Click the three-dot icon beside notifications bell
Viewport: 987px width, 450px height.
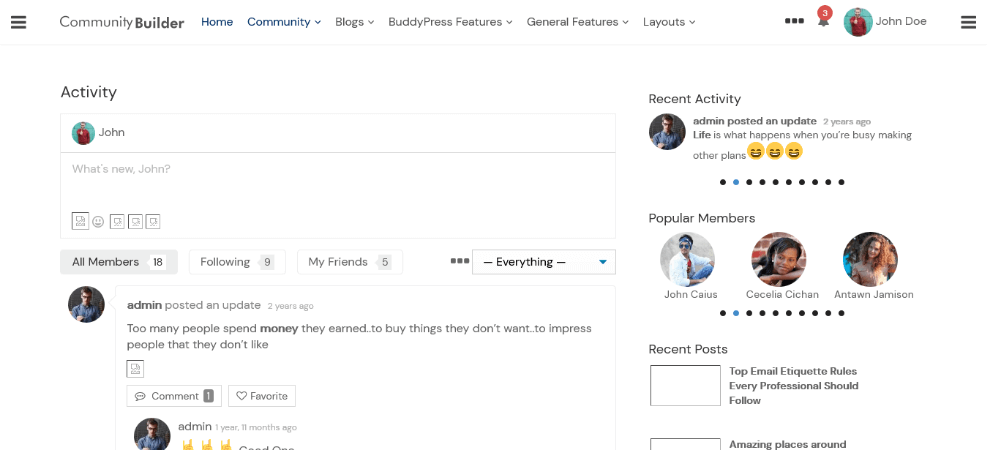(x=794, y=21)
